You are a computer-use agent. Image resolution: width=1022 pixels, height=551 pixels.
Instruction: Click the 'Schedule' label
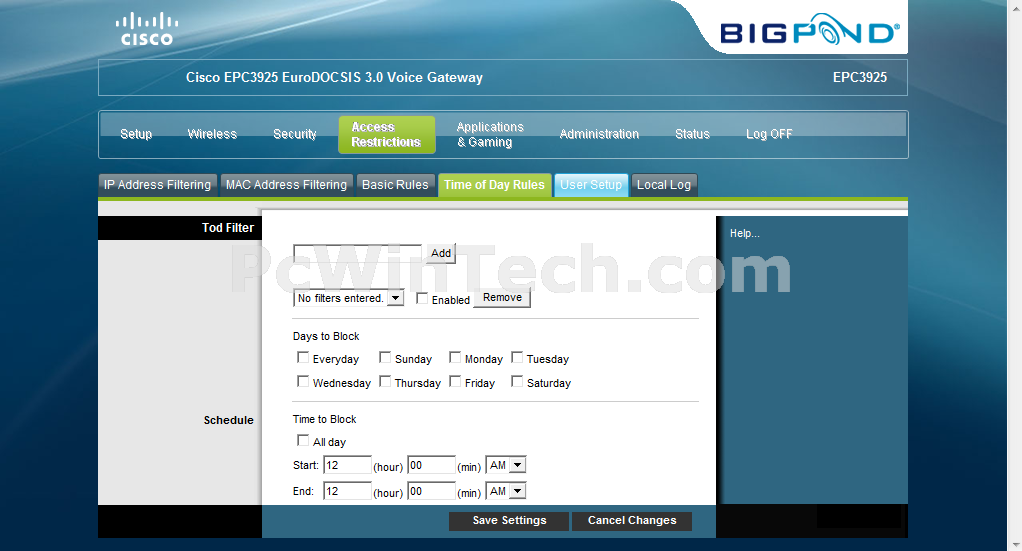tap(228, 421)
